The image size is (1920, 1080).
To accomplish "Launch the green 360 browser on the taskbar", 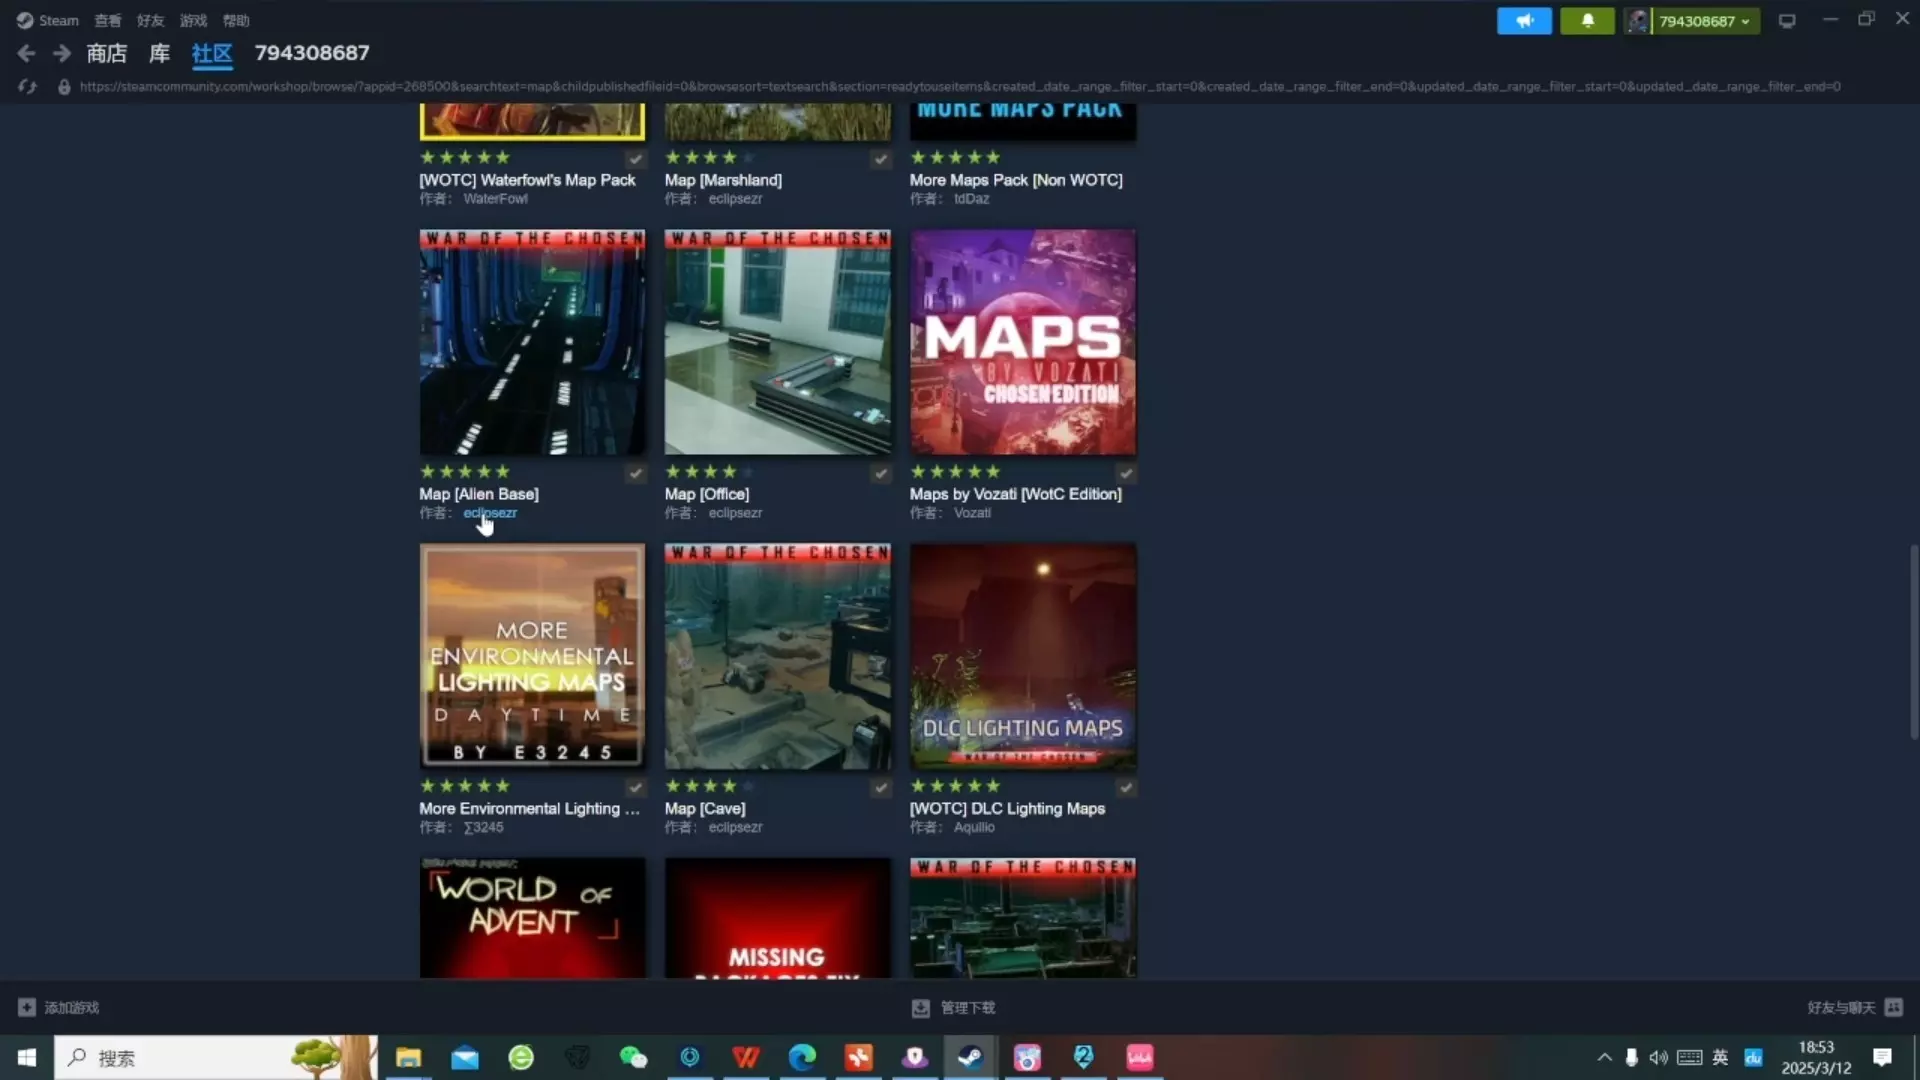I will 521,1057.
